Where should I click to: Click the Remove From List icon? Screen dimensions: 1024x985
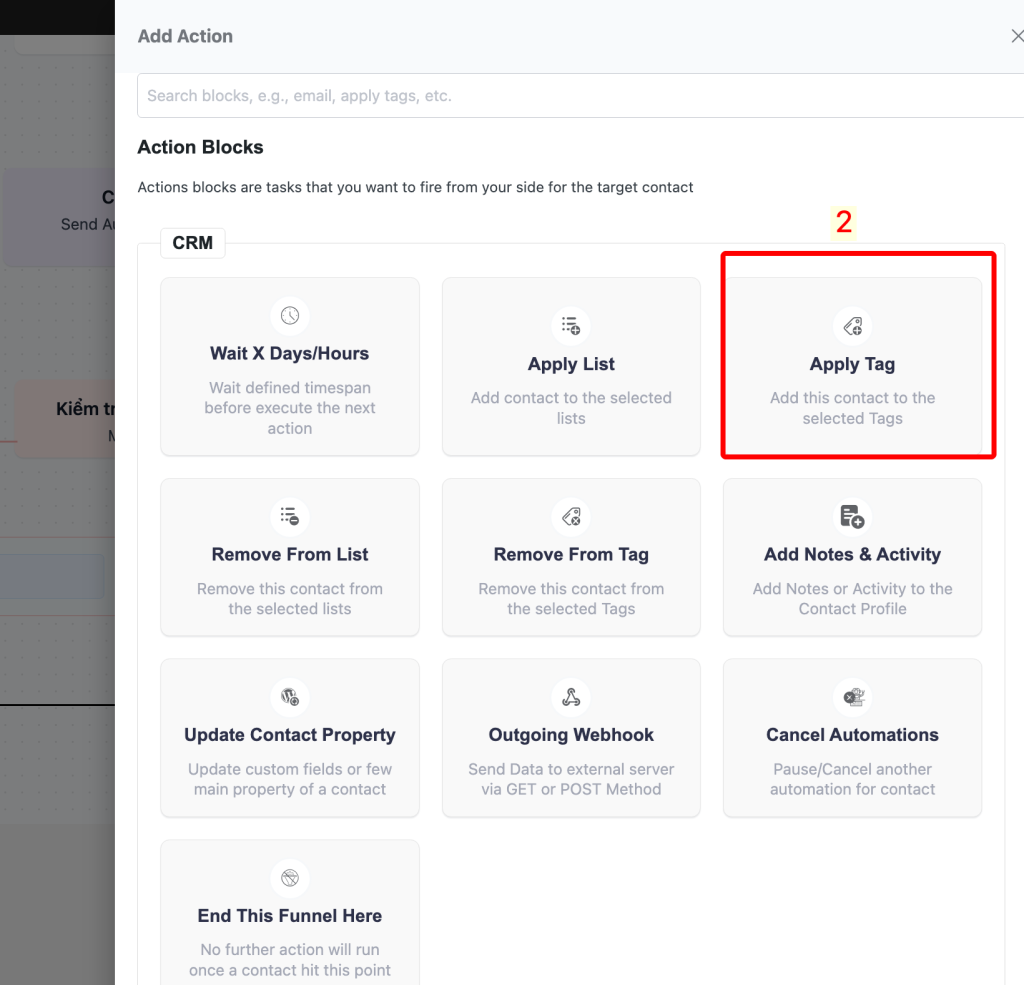(x=290, y=516)
